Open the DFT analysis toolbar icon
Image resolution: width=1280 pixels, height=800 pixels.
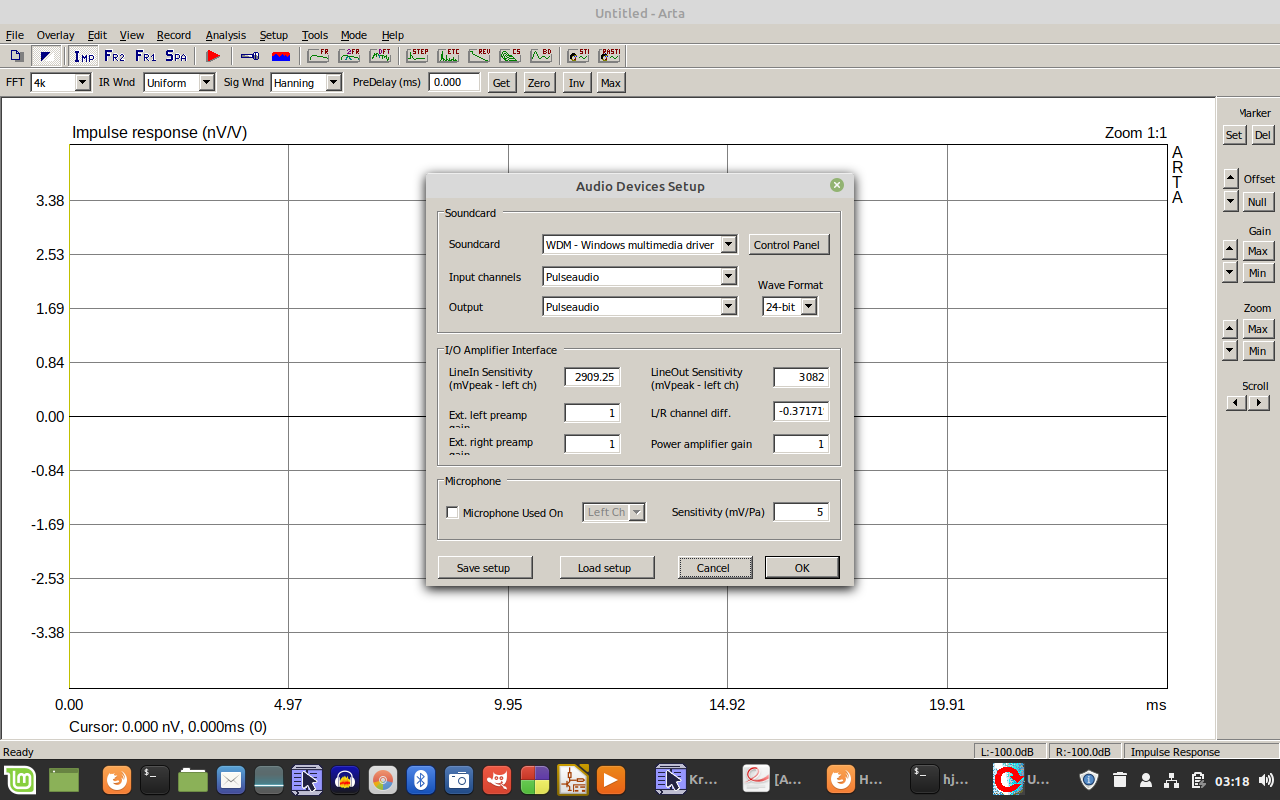pos(380,56)
